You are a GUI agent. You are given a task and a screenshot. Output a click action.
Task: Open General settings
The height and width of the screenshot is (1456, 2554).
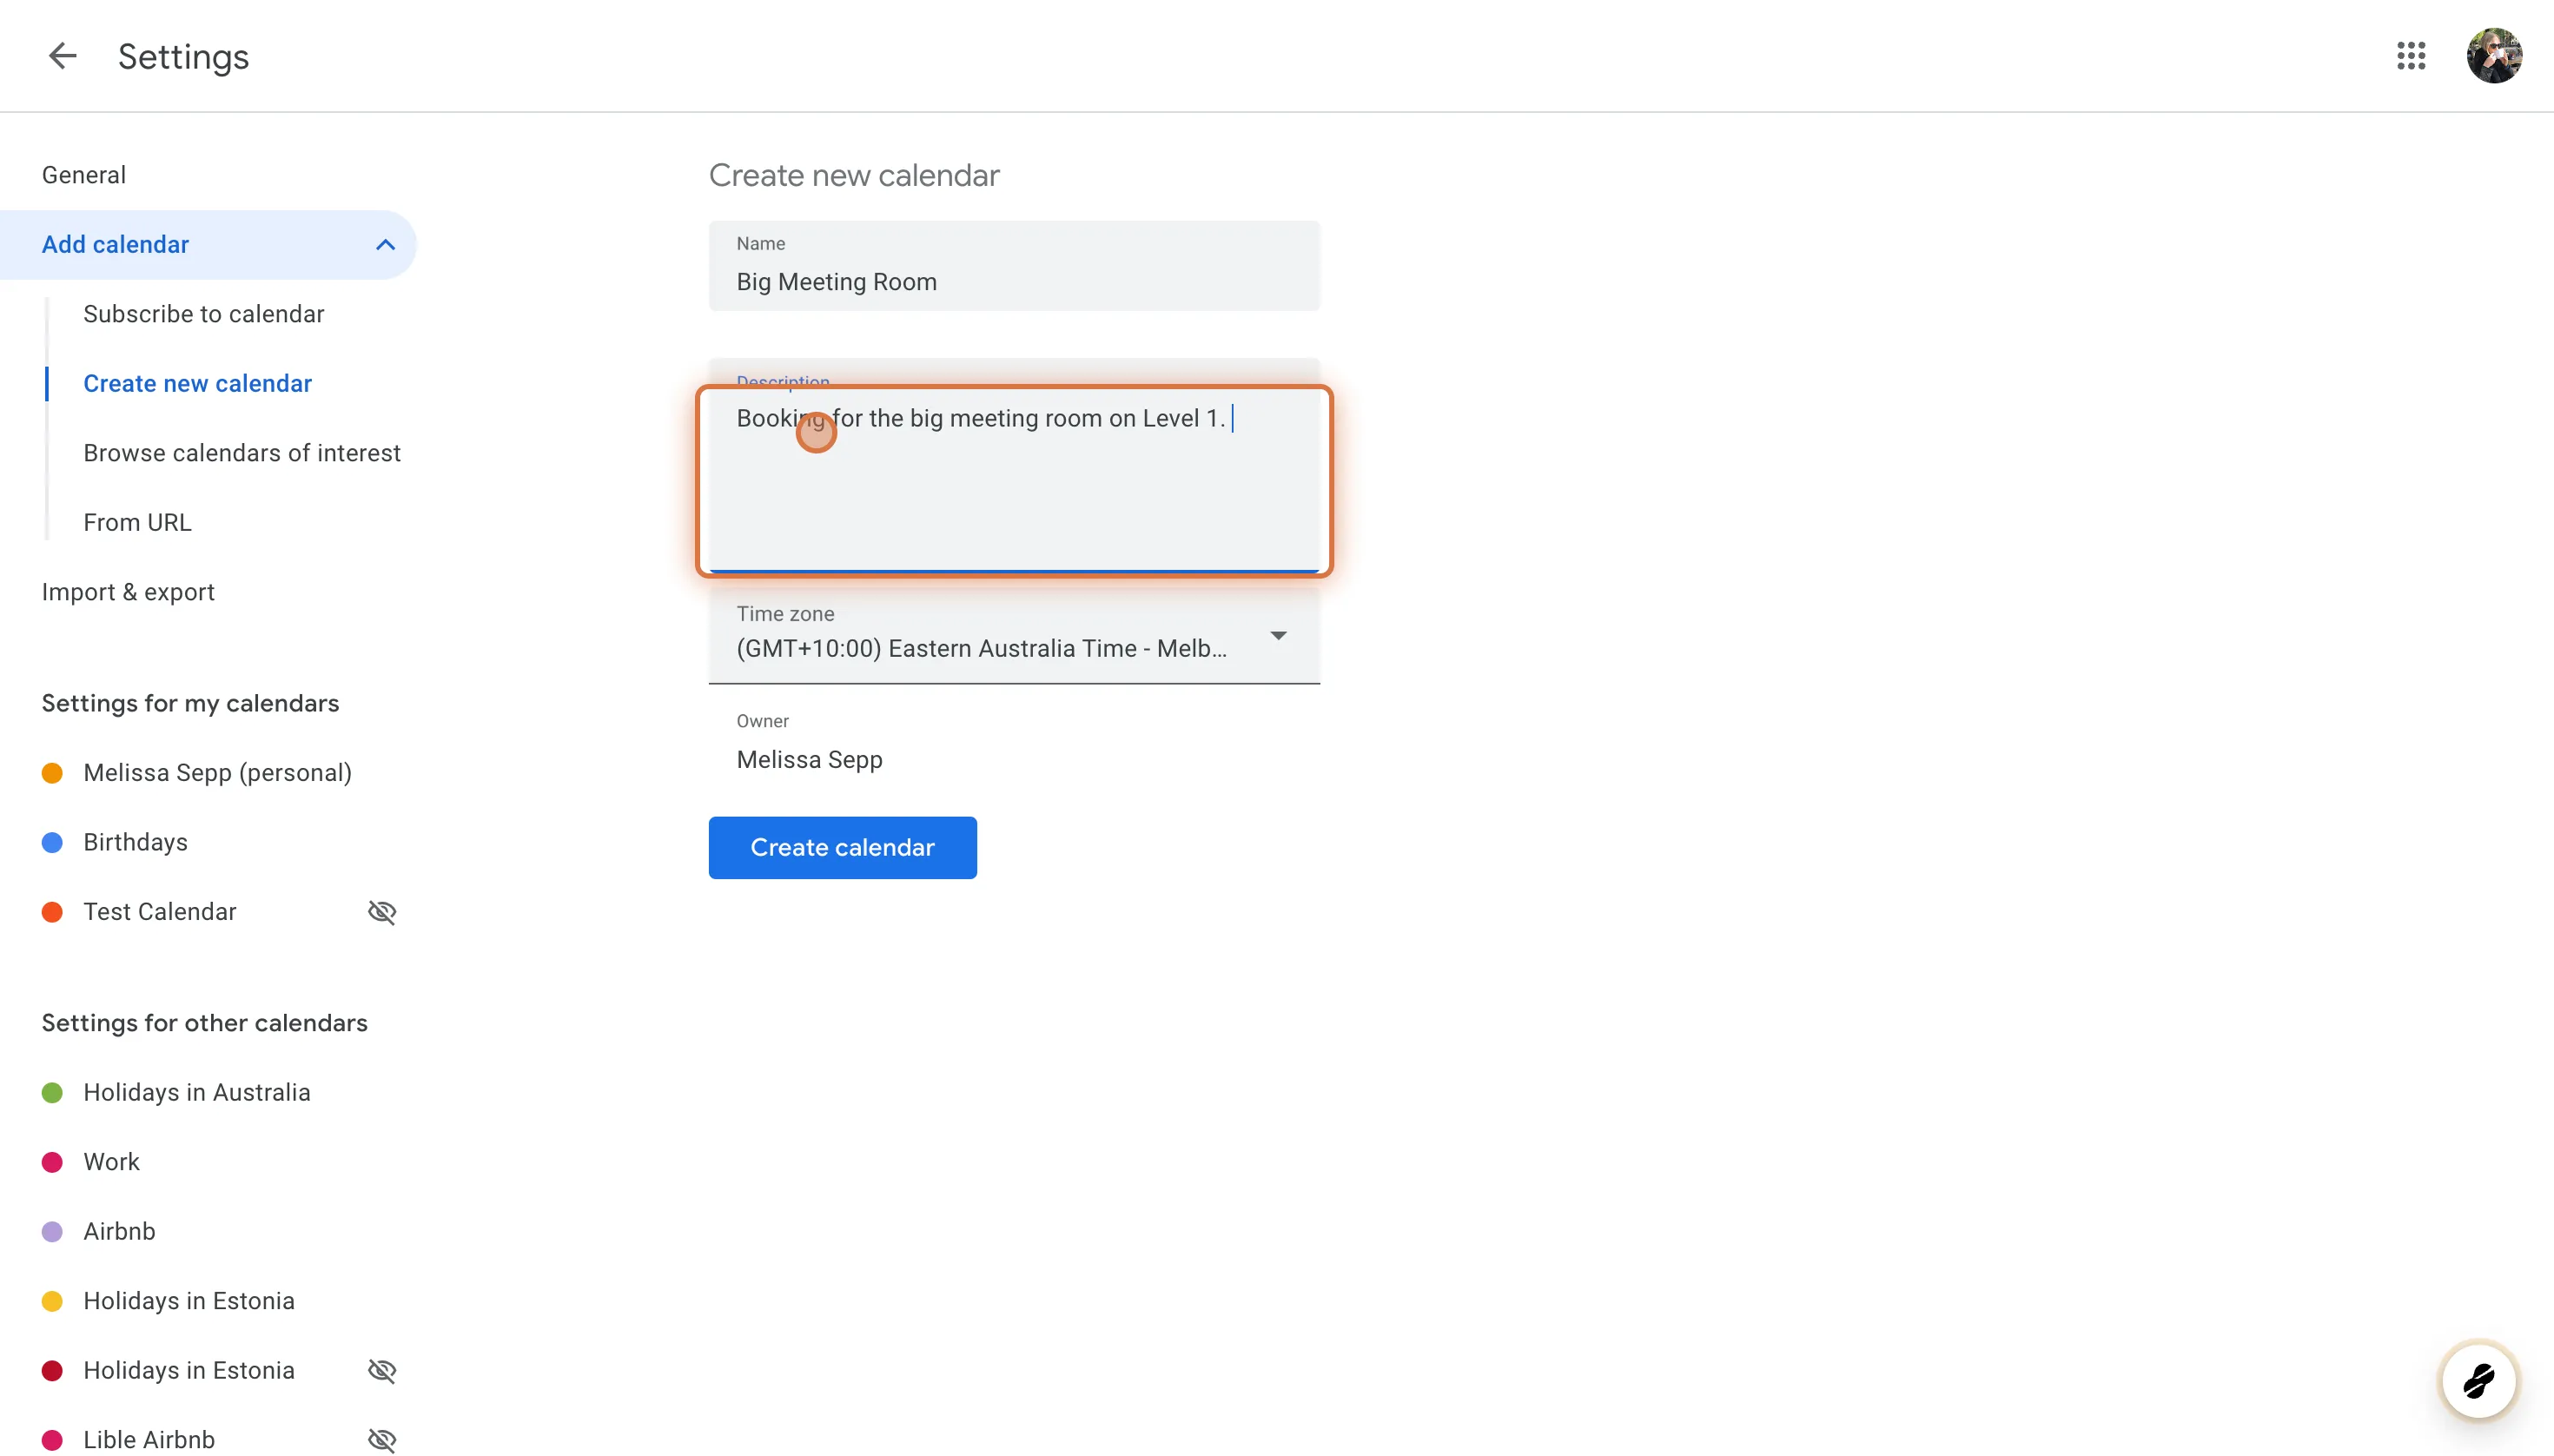[84, 175]
